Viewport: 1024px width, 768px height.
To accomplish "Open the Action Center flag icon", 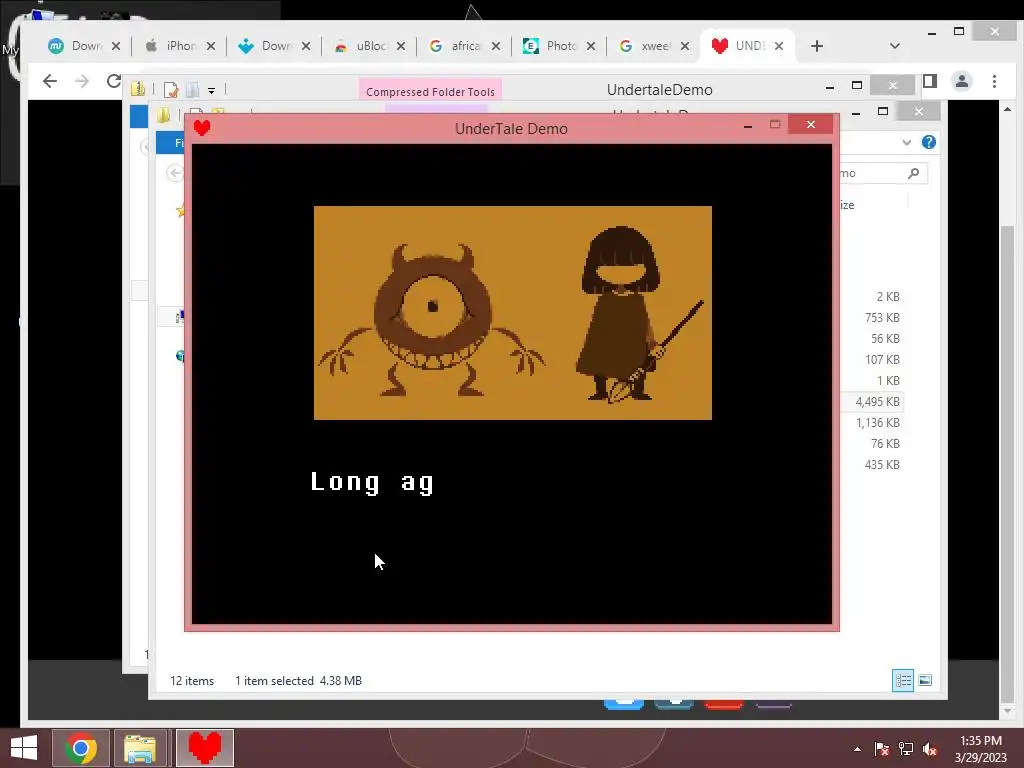I will coord(882,749).
